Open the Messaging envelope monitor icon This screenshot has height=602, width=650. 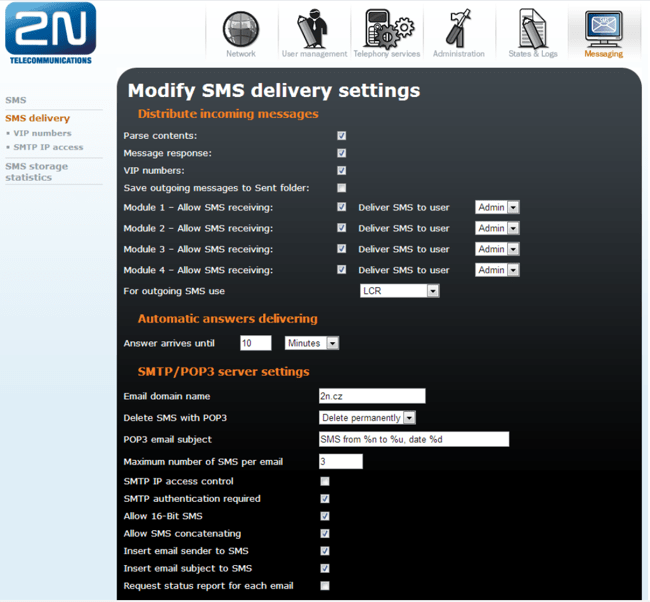604,28
